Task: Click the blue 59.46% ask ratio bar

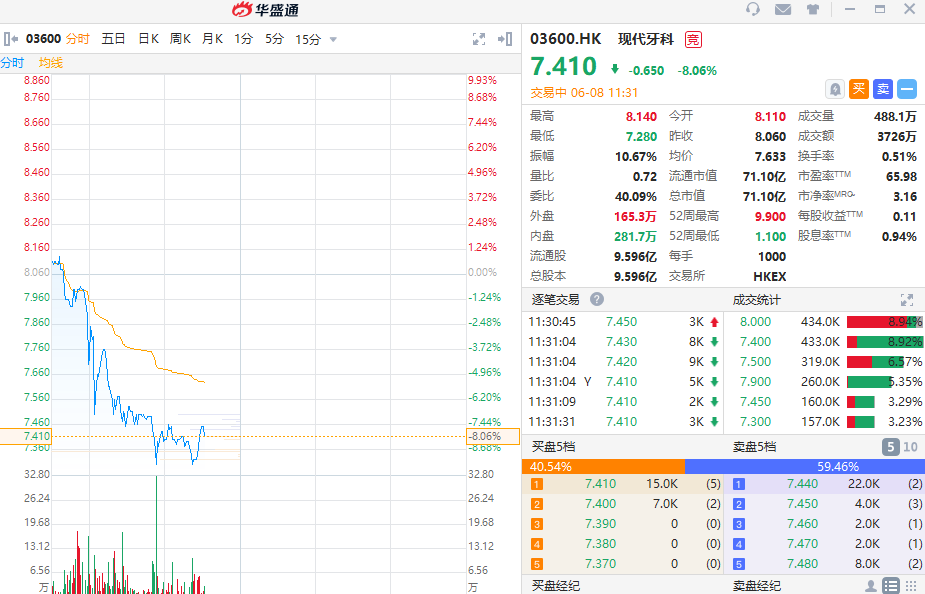Action: point(805,467)
